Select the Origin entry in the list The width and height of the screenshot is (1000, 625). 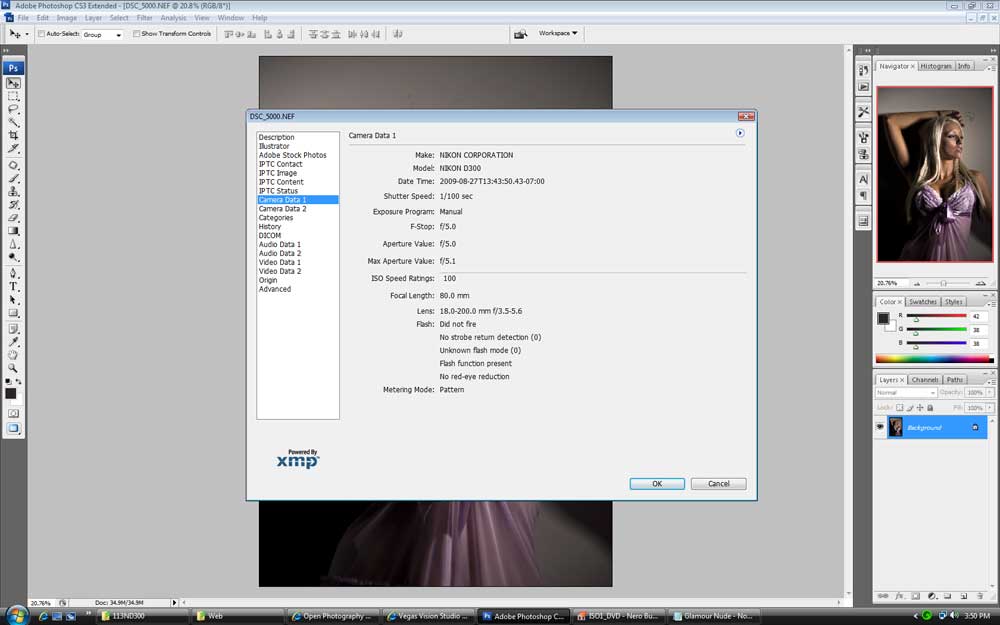point(268,280)
